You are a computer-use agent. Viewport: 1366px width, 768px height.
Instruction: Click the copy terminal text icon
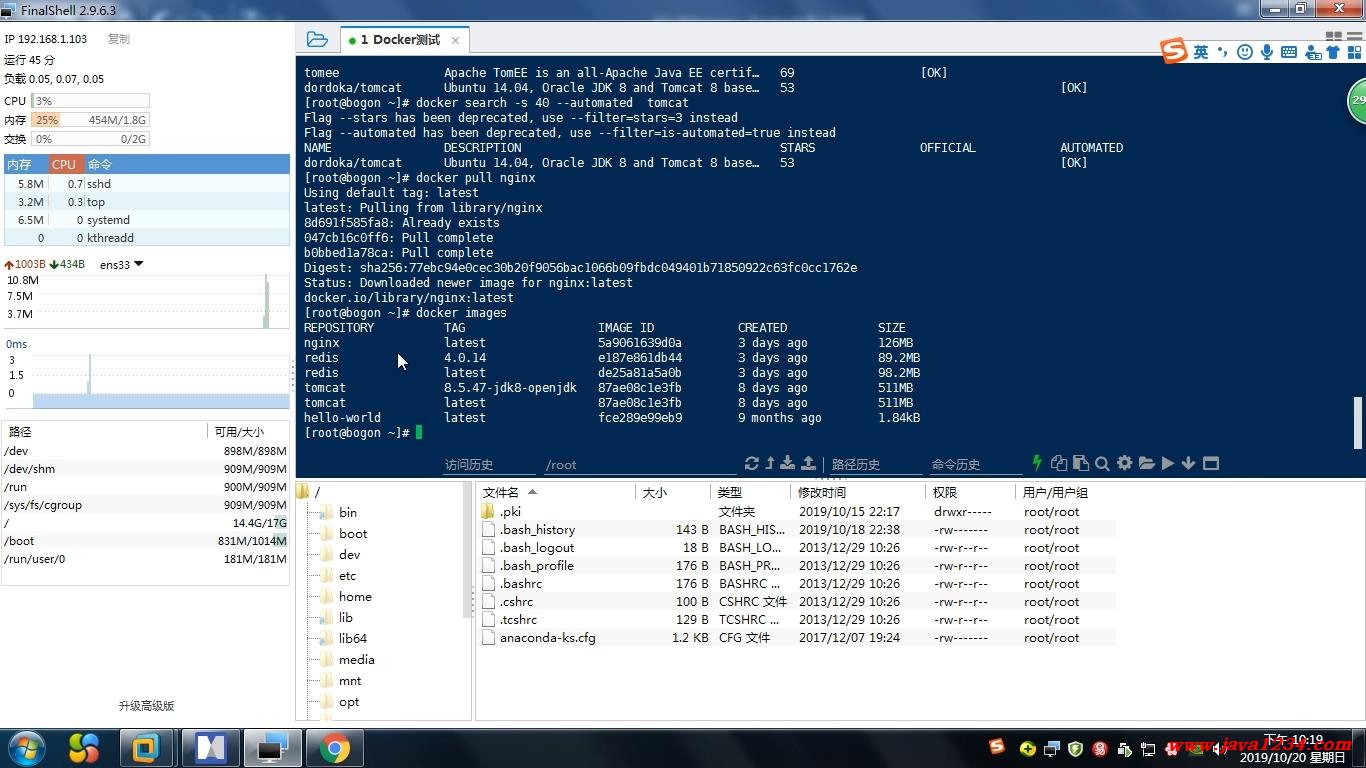click(1060, 463)
